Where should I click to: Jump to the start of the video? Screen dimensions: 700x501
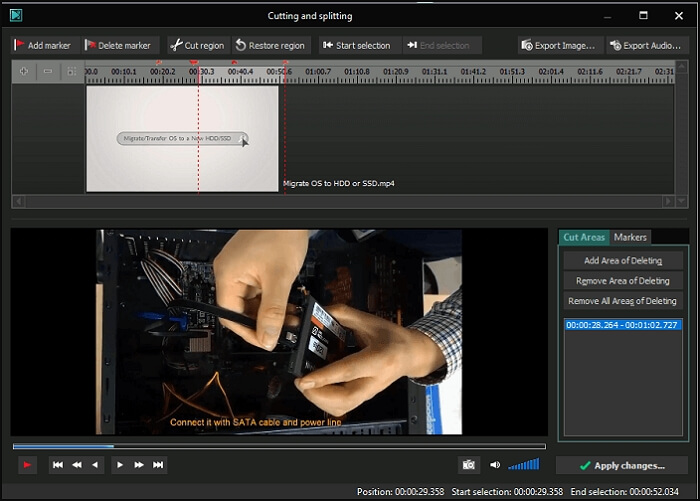pyautogui.click(x=58, y=465)
